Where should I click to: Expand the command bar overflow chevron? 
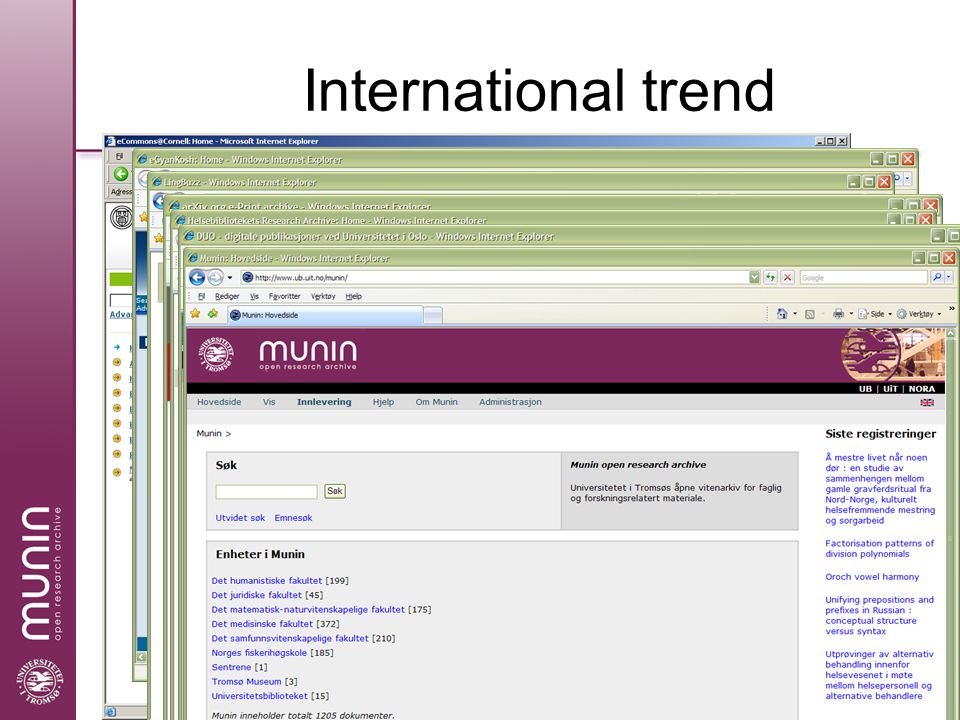pos(951,309)
